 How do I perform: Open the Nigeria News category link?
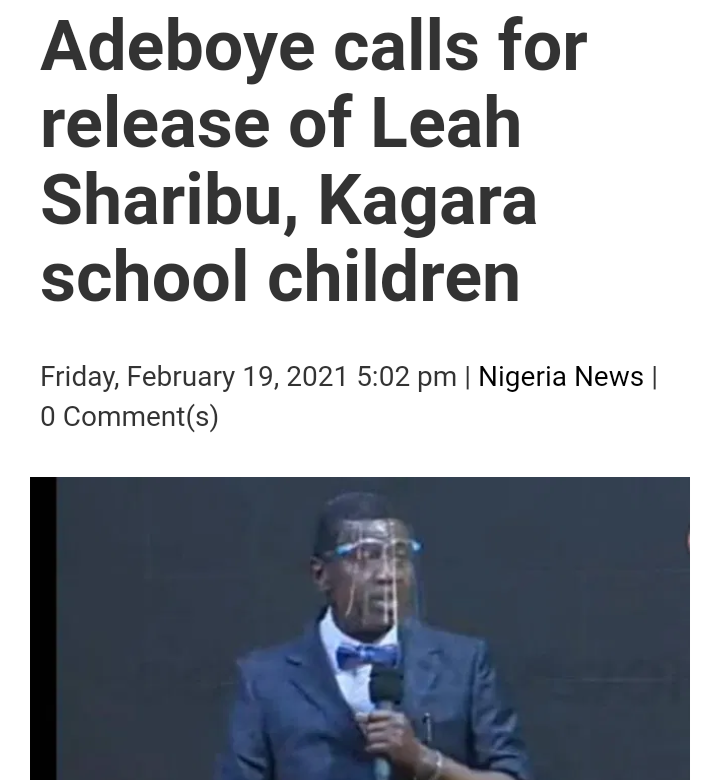(x=561, y=376)
